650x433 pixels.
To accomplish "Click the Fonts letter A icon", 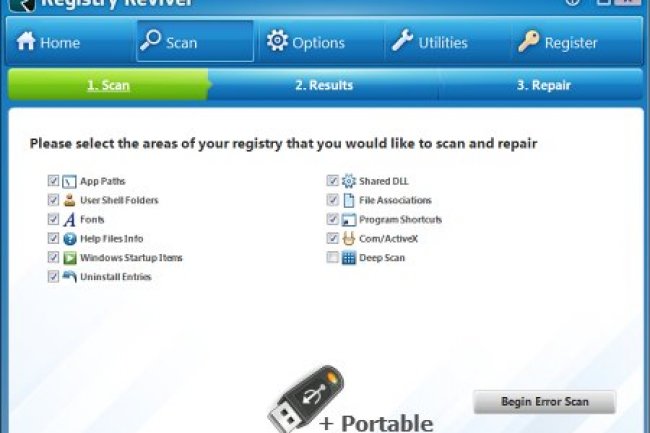I will click(70, 219).
